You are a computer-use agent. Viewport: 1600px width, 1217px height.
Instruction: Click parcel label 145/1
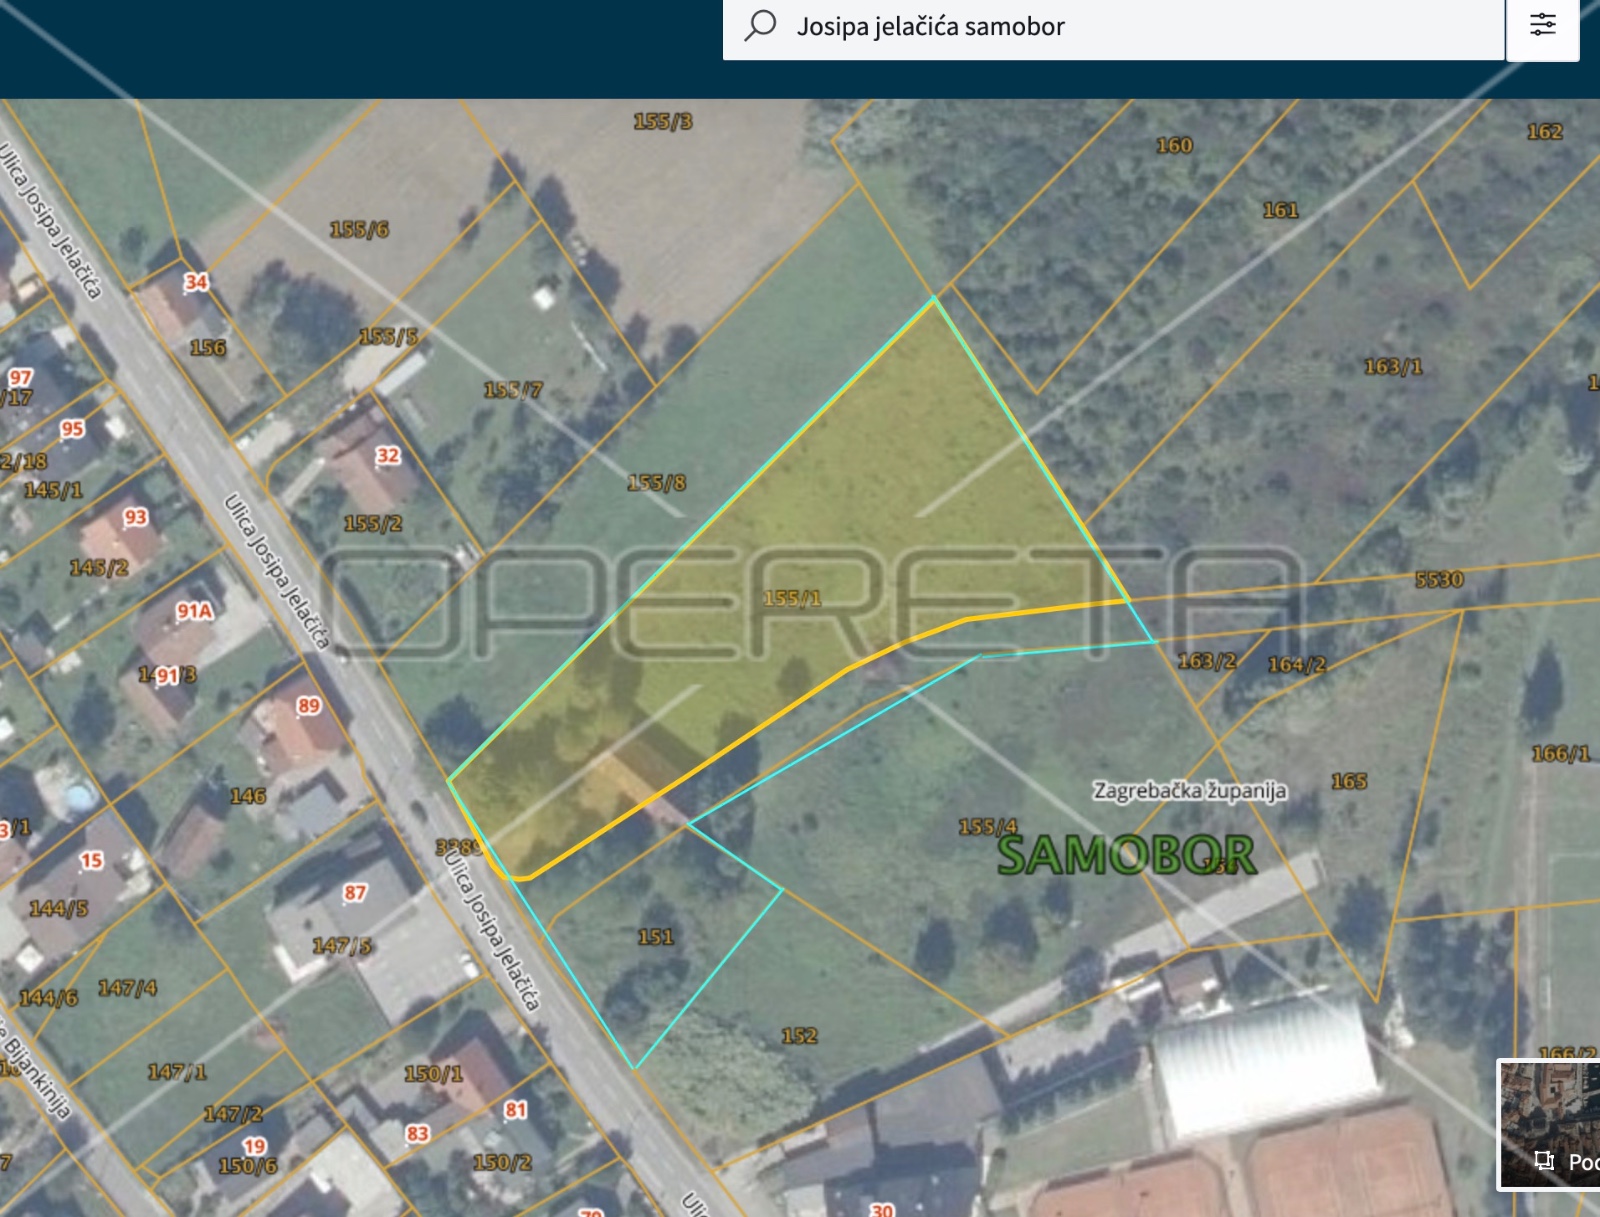click(x=53, y=490)
